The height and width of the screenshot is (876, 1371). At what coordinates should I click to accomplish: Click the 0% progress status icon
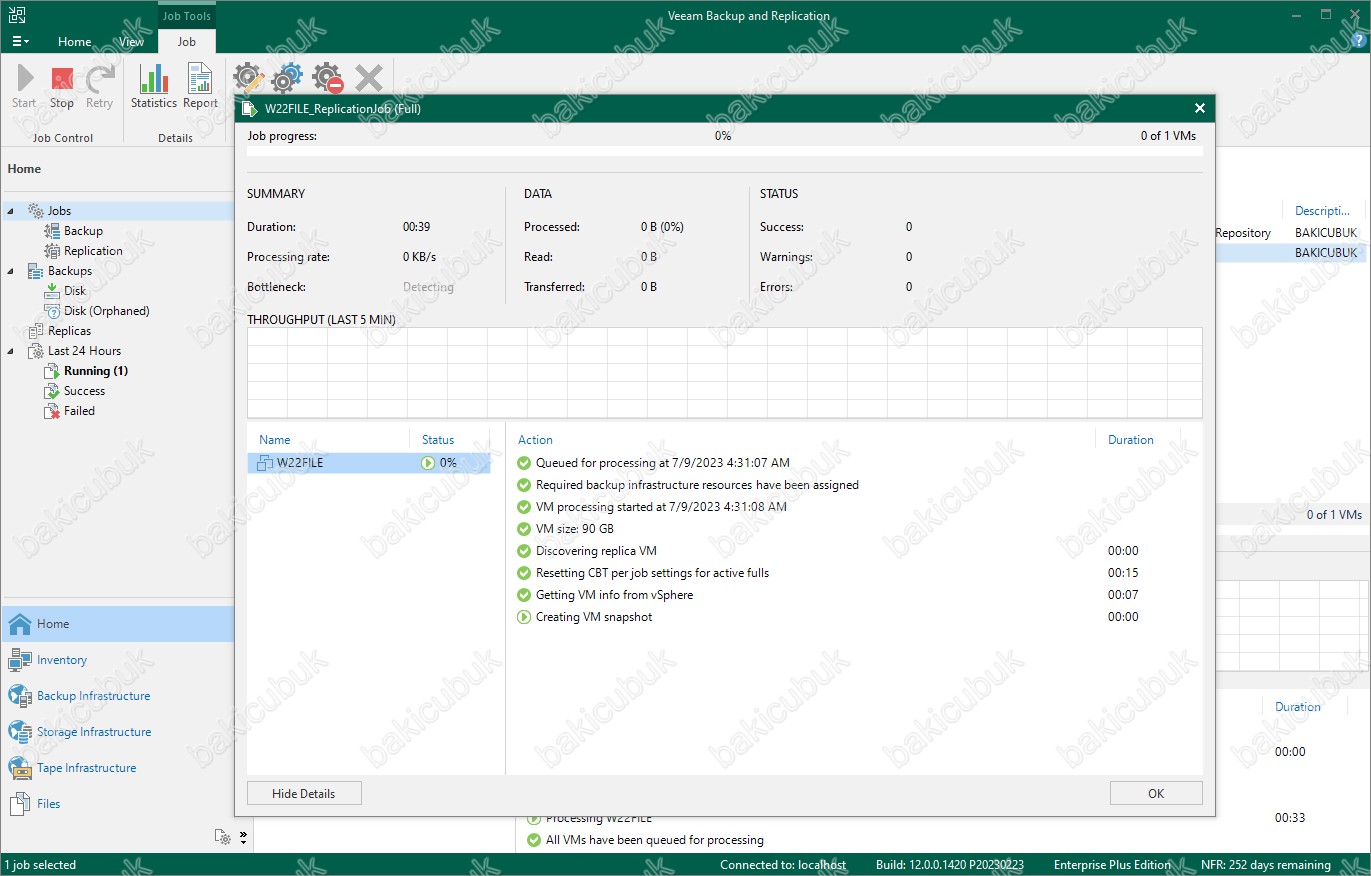click(428, 463)
